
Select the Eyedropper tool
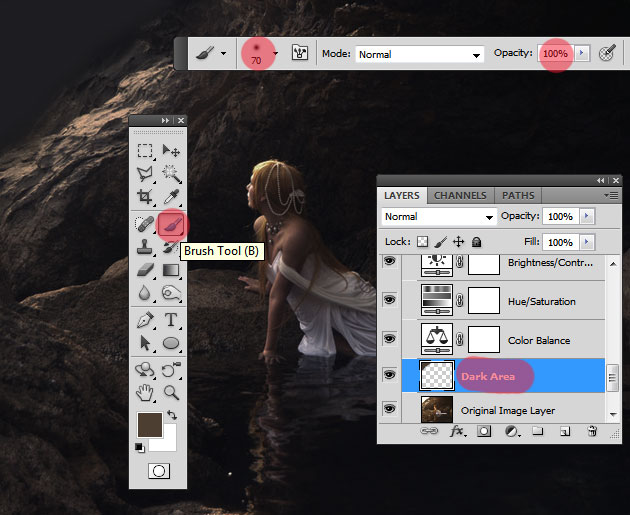[172, 197]
